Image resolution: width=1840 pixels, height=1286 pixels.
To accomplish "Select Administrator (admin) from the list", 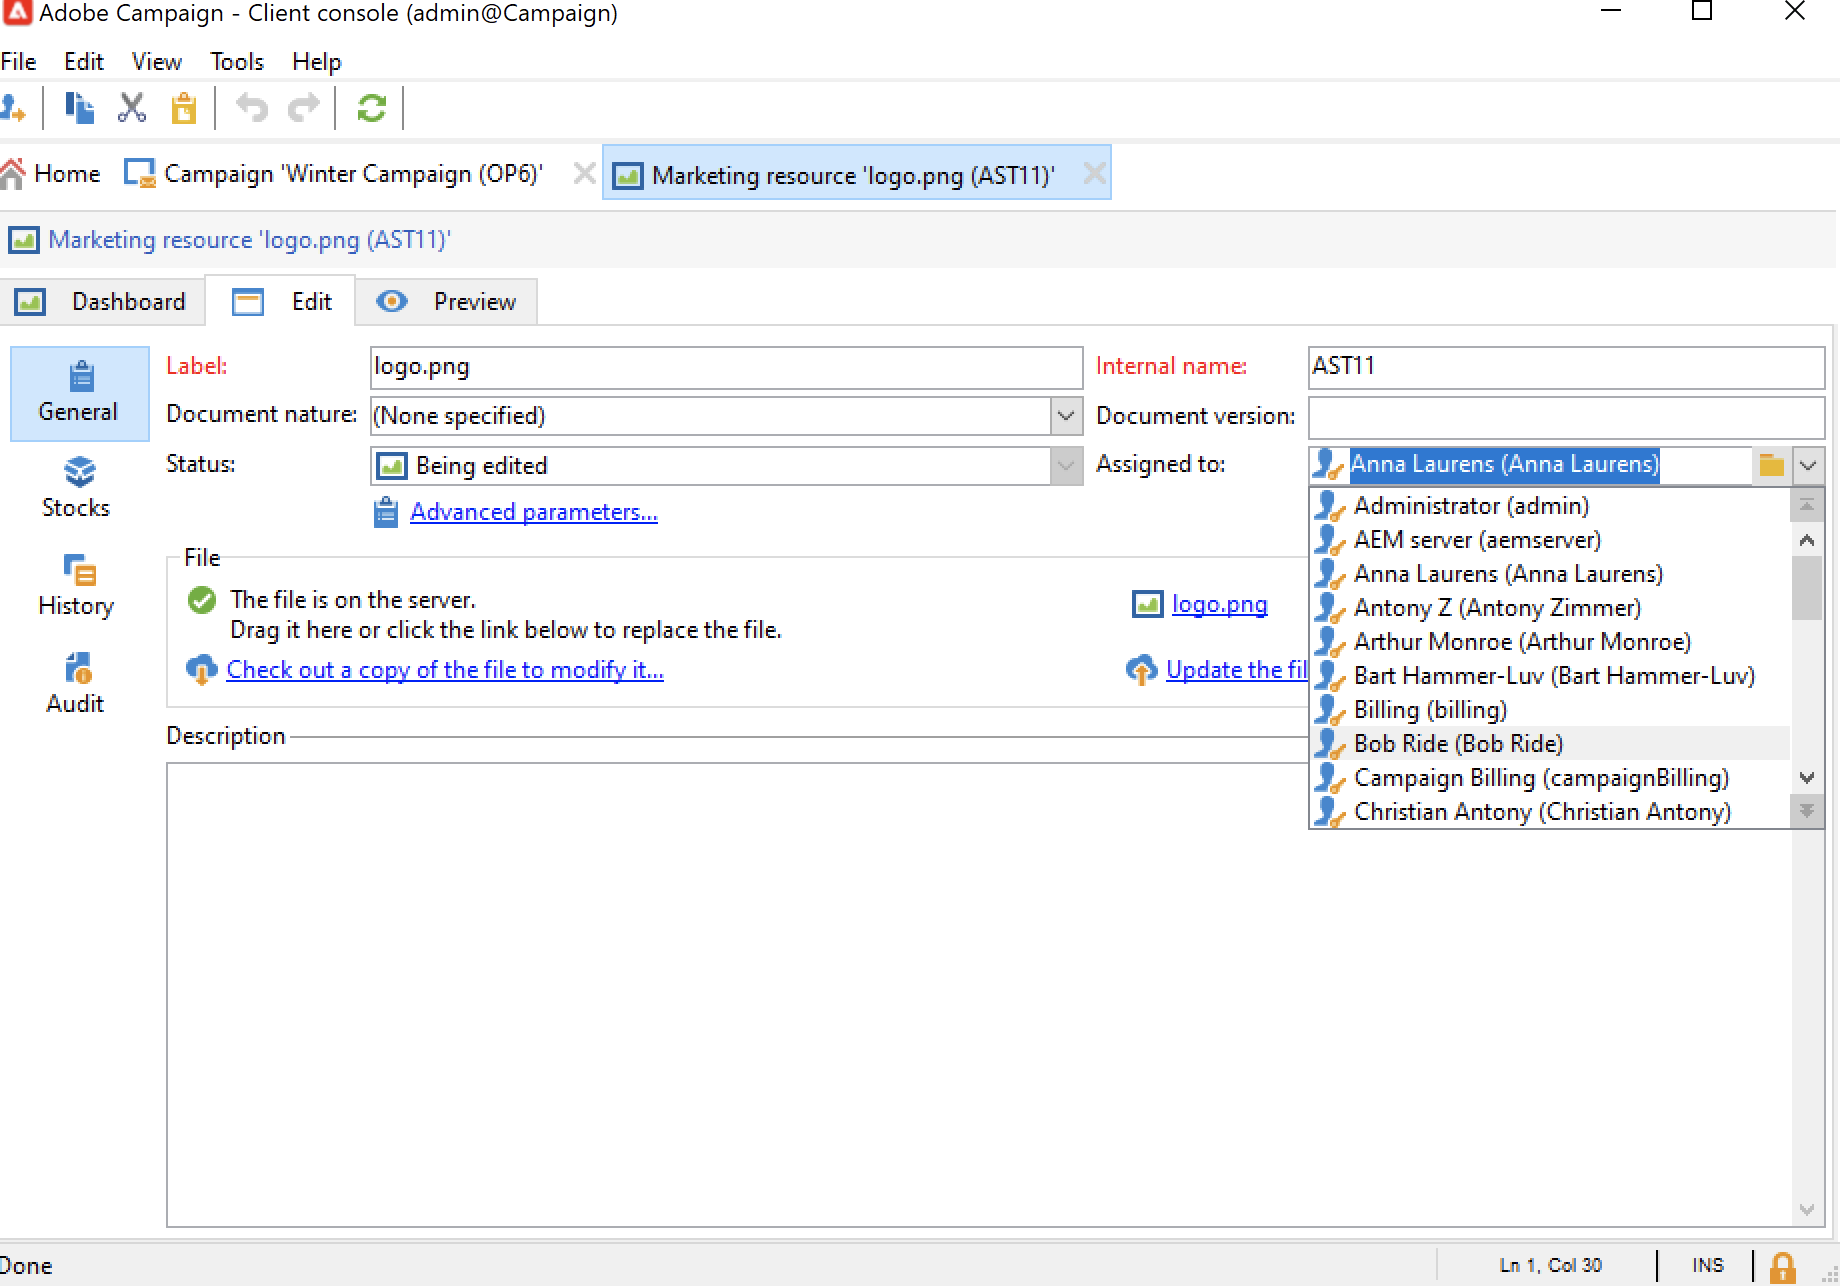I will point(1550,506).
